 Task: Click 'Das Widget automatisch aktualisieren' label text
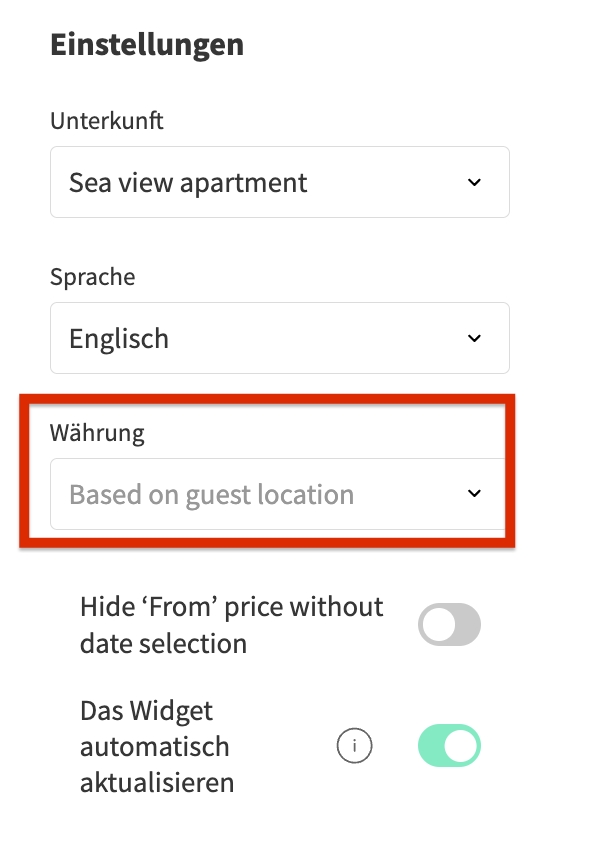157,746
